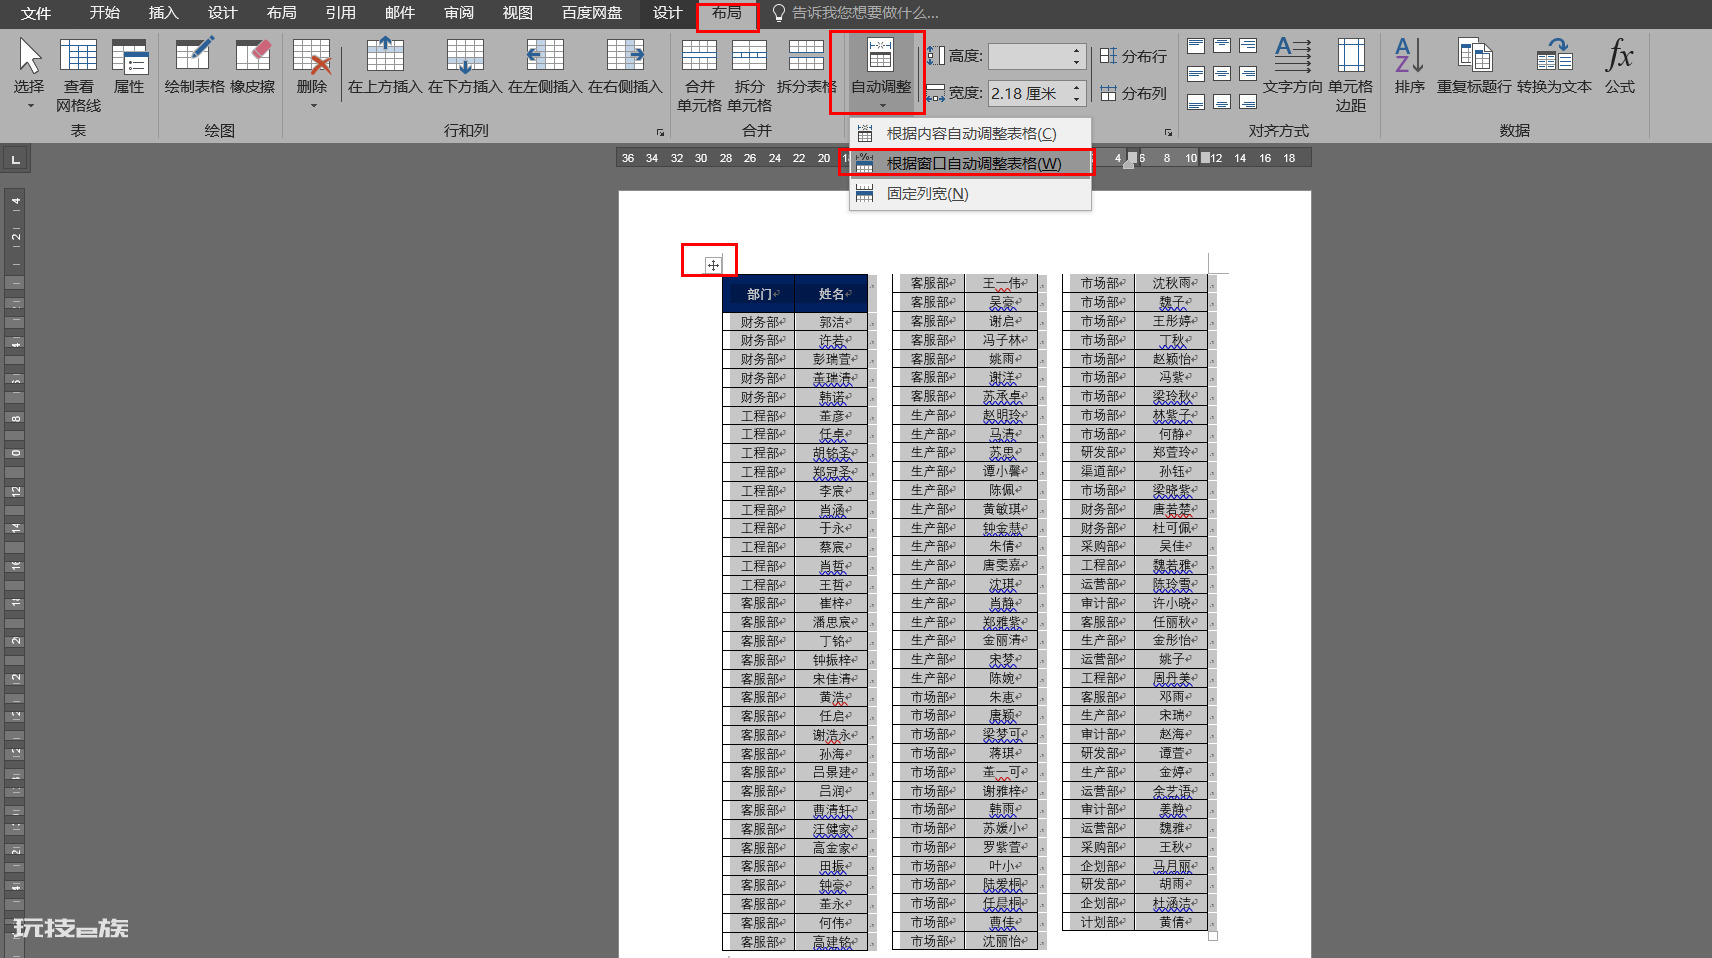Viewport: 1712px width, 958px height.
Task: Click the cell containing 潘思宸
Action: point(831,622)
